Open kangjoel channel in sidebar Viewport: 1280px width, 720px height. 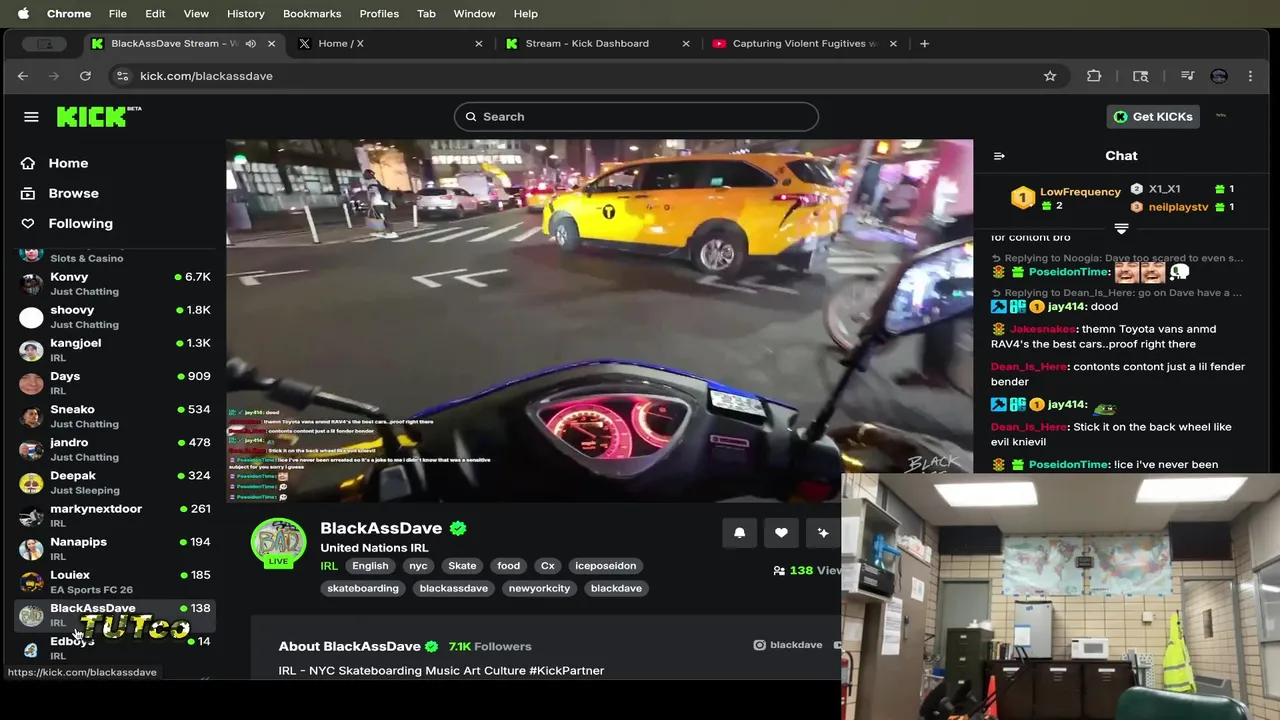click(x=115, y=350)
